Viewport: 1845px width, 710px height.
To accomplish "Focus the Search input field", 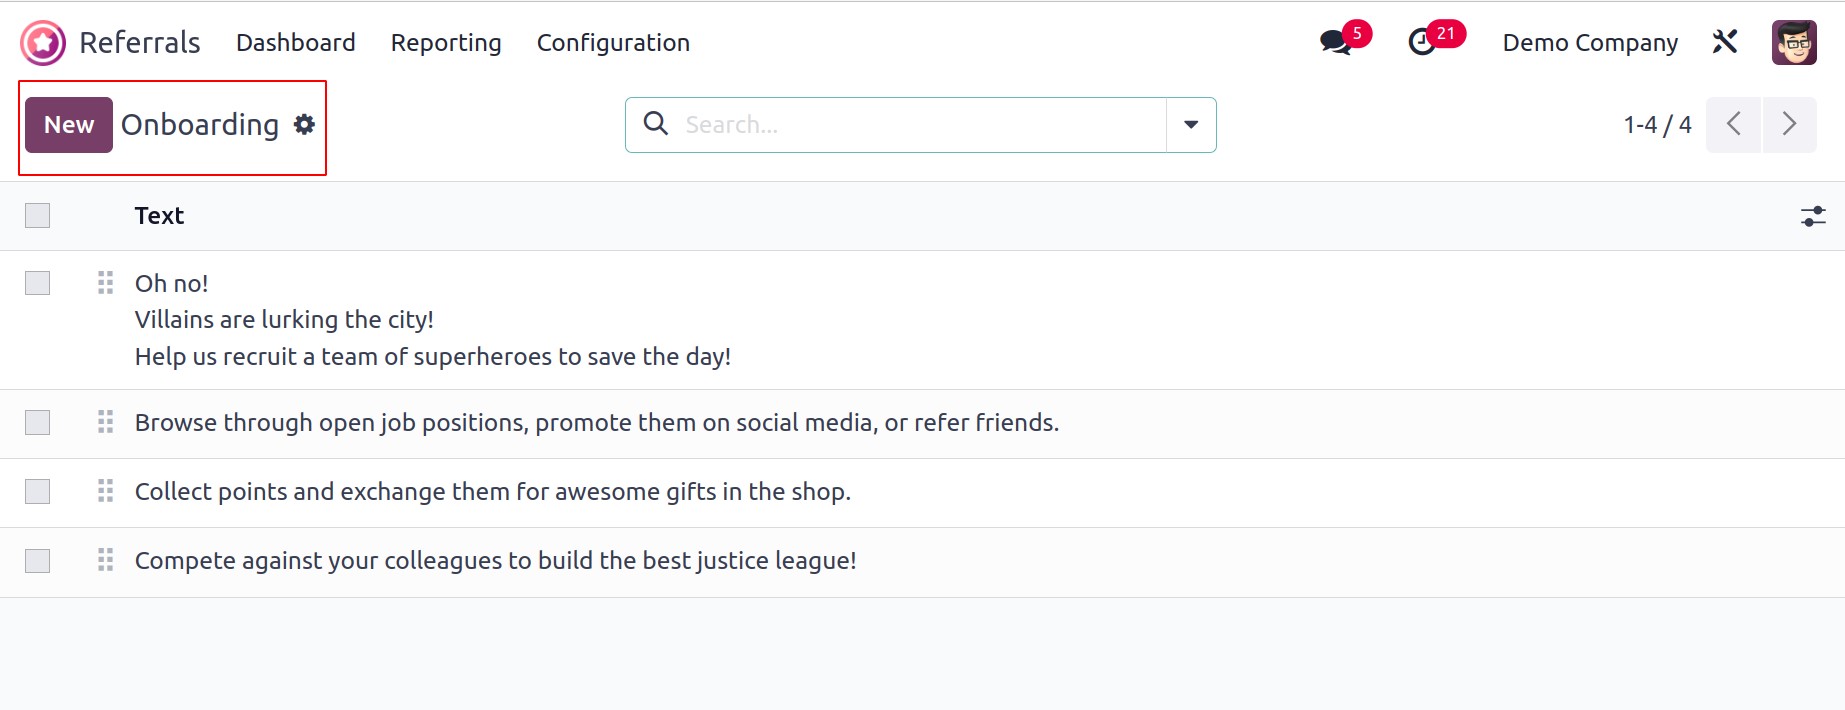I will tap(920, 125).
